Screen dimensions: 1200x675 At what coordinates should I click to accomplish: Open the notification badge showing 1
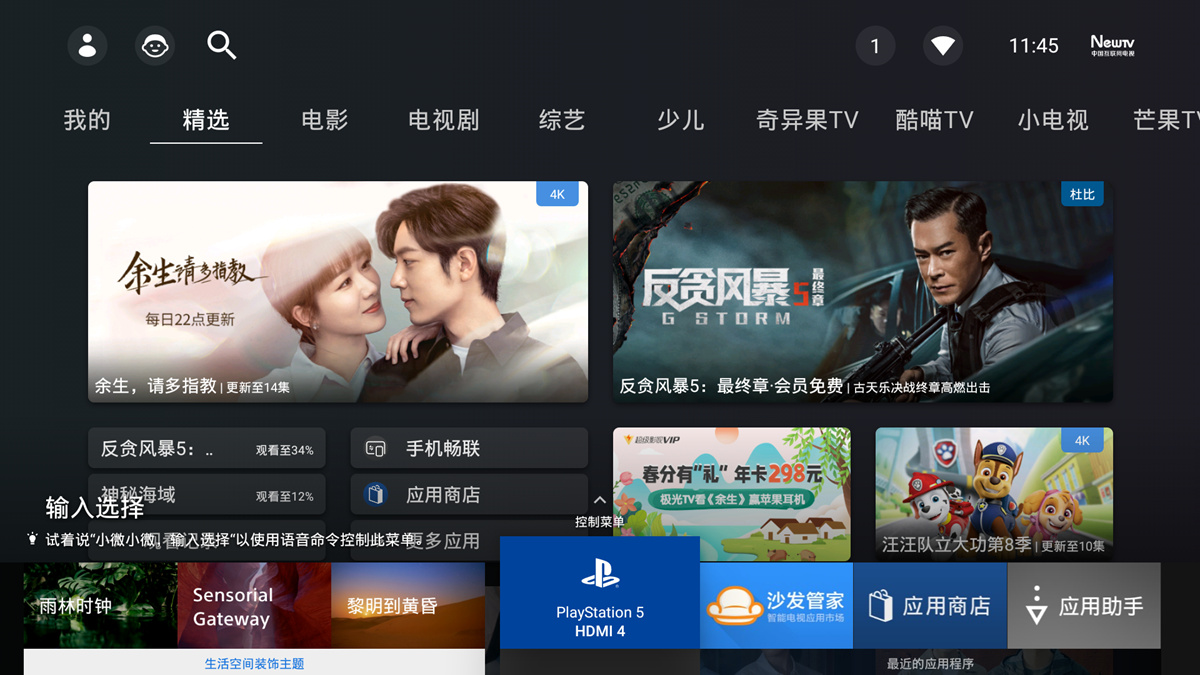pyautogui.click(x=875, y=45)
